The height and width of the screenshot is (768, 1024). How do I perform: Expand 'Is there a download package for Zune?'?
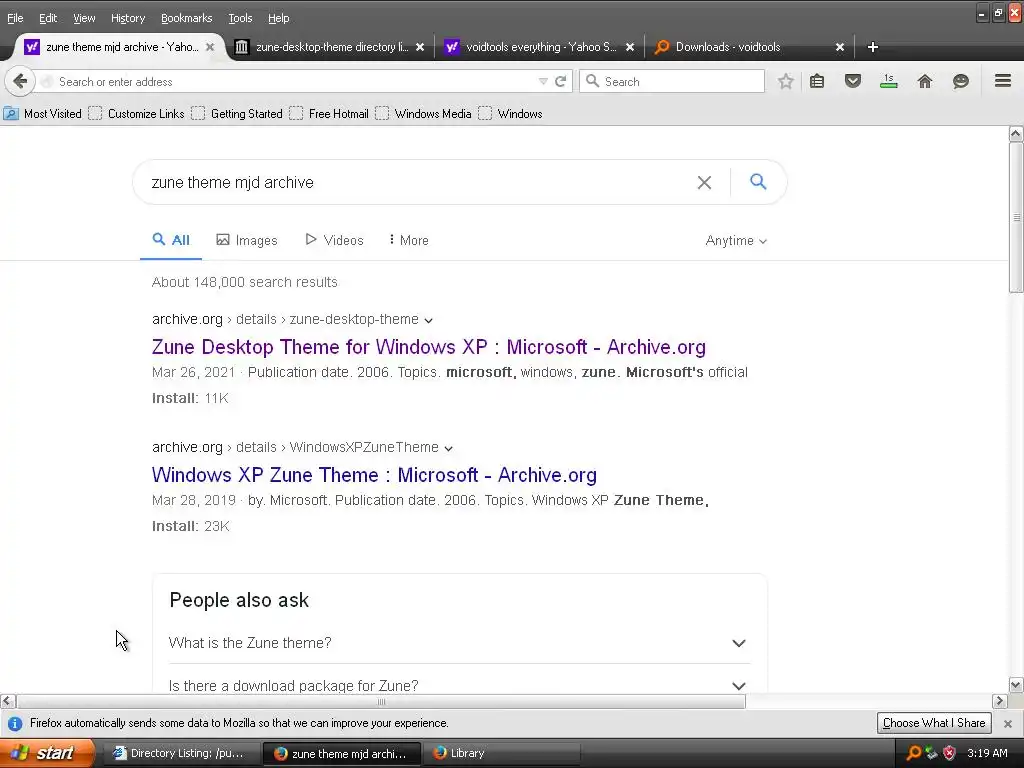coord(459,684)
